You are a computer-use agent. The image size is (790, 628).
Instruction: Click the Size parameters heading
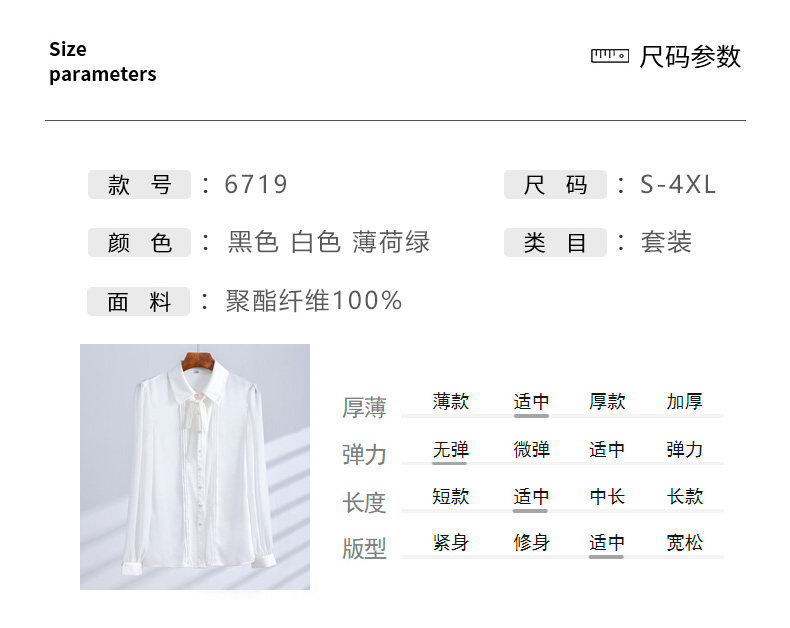[103, 61]
